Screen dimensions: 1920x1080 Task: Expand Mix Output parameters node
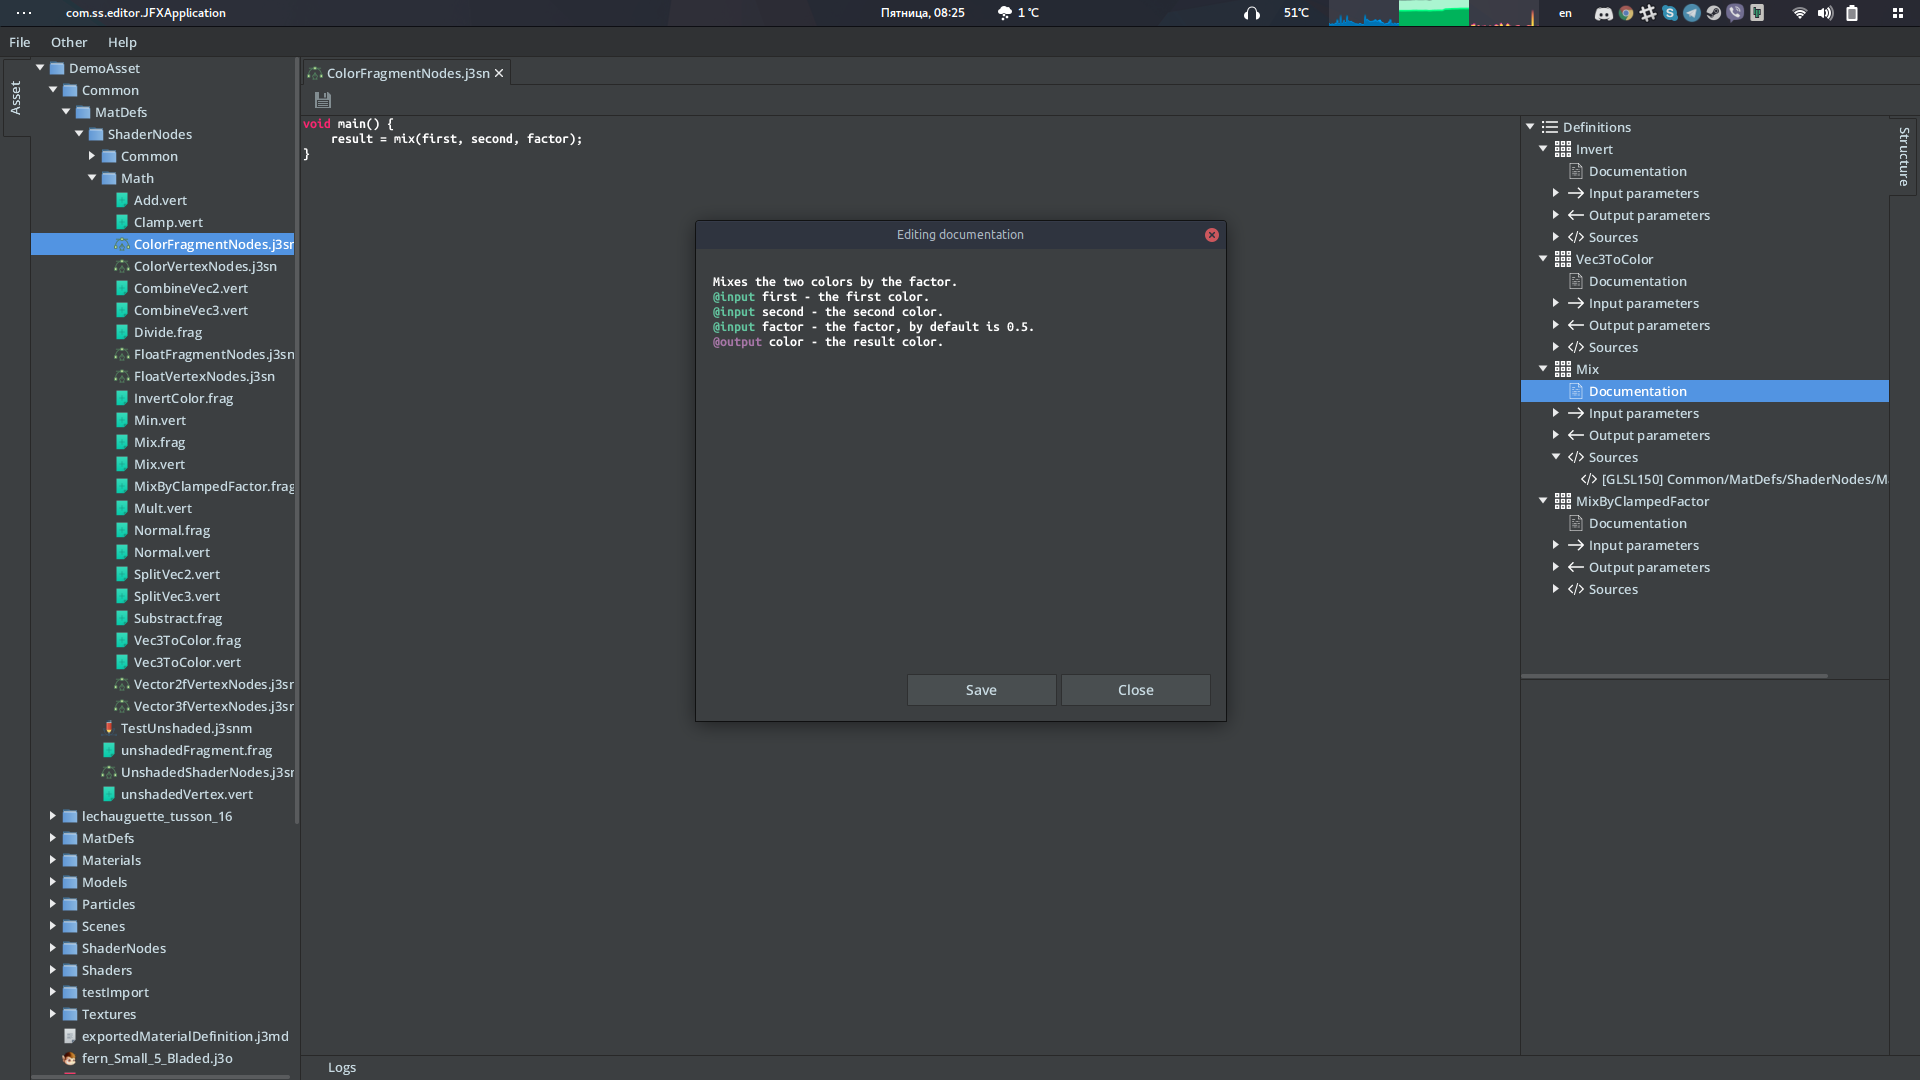tap(1556, 435)
